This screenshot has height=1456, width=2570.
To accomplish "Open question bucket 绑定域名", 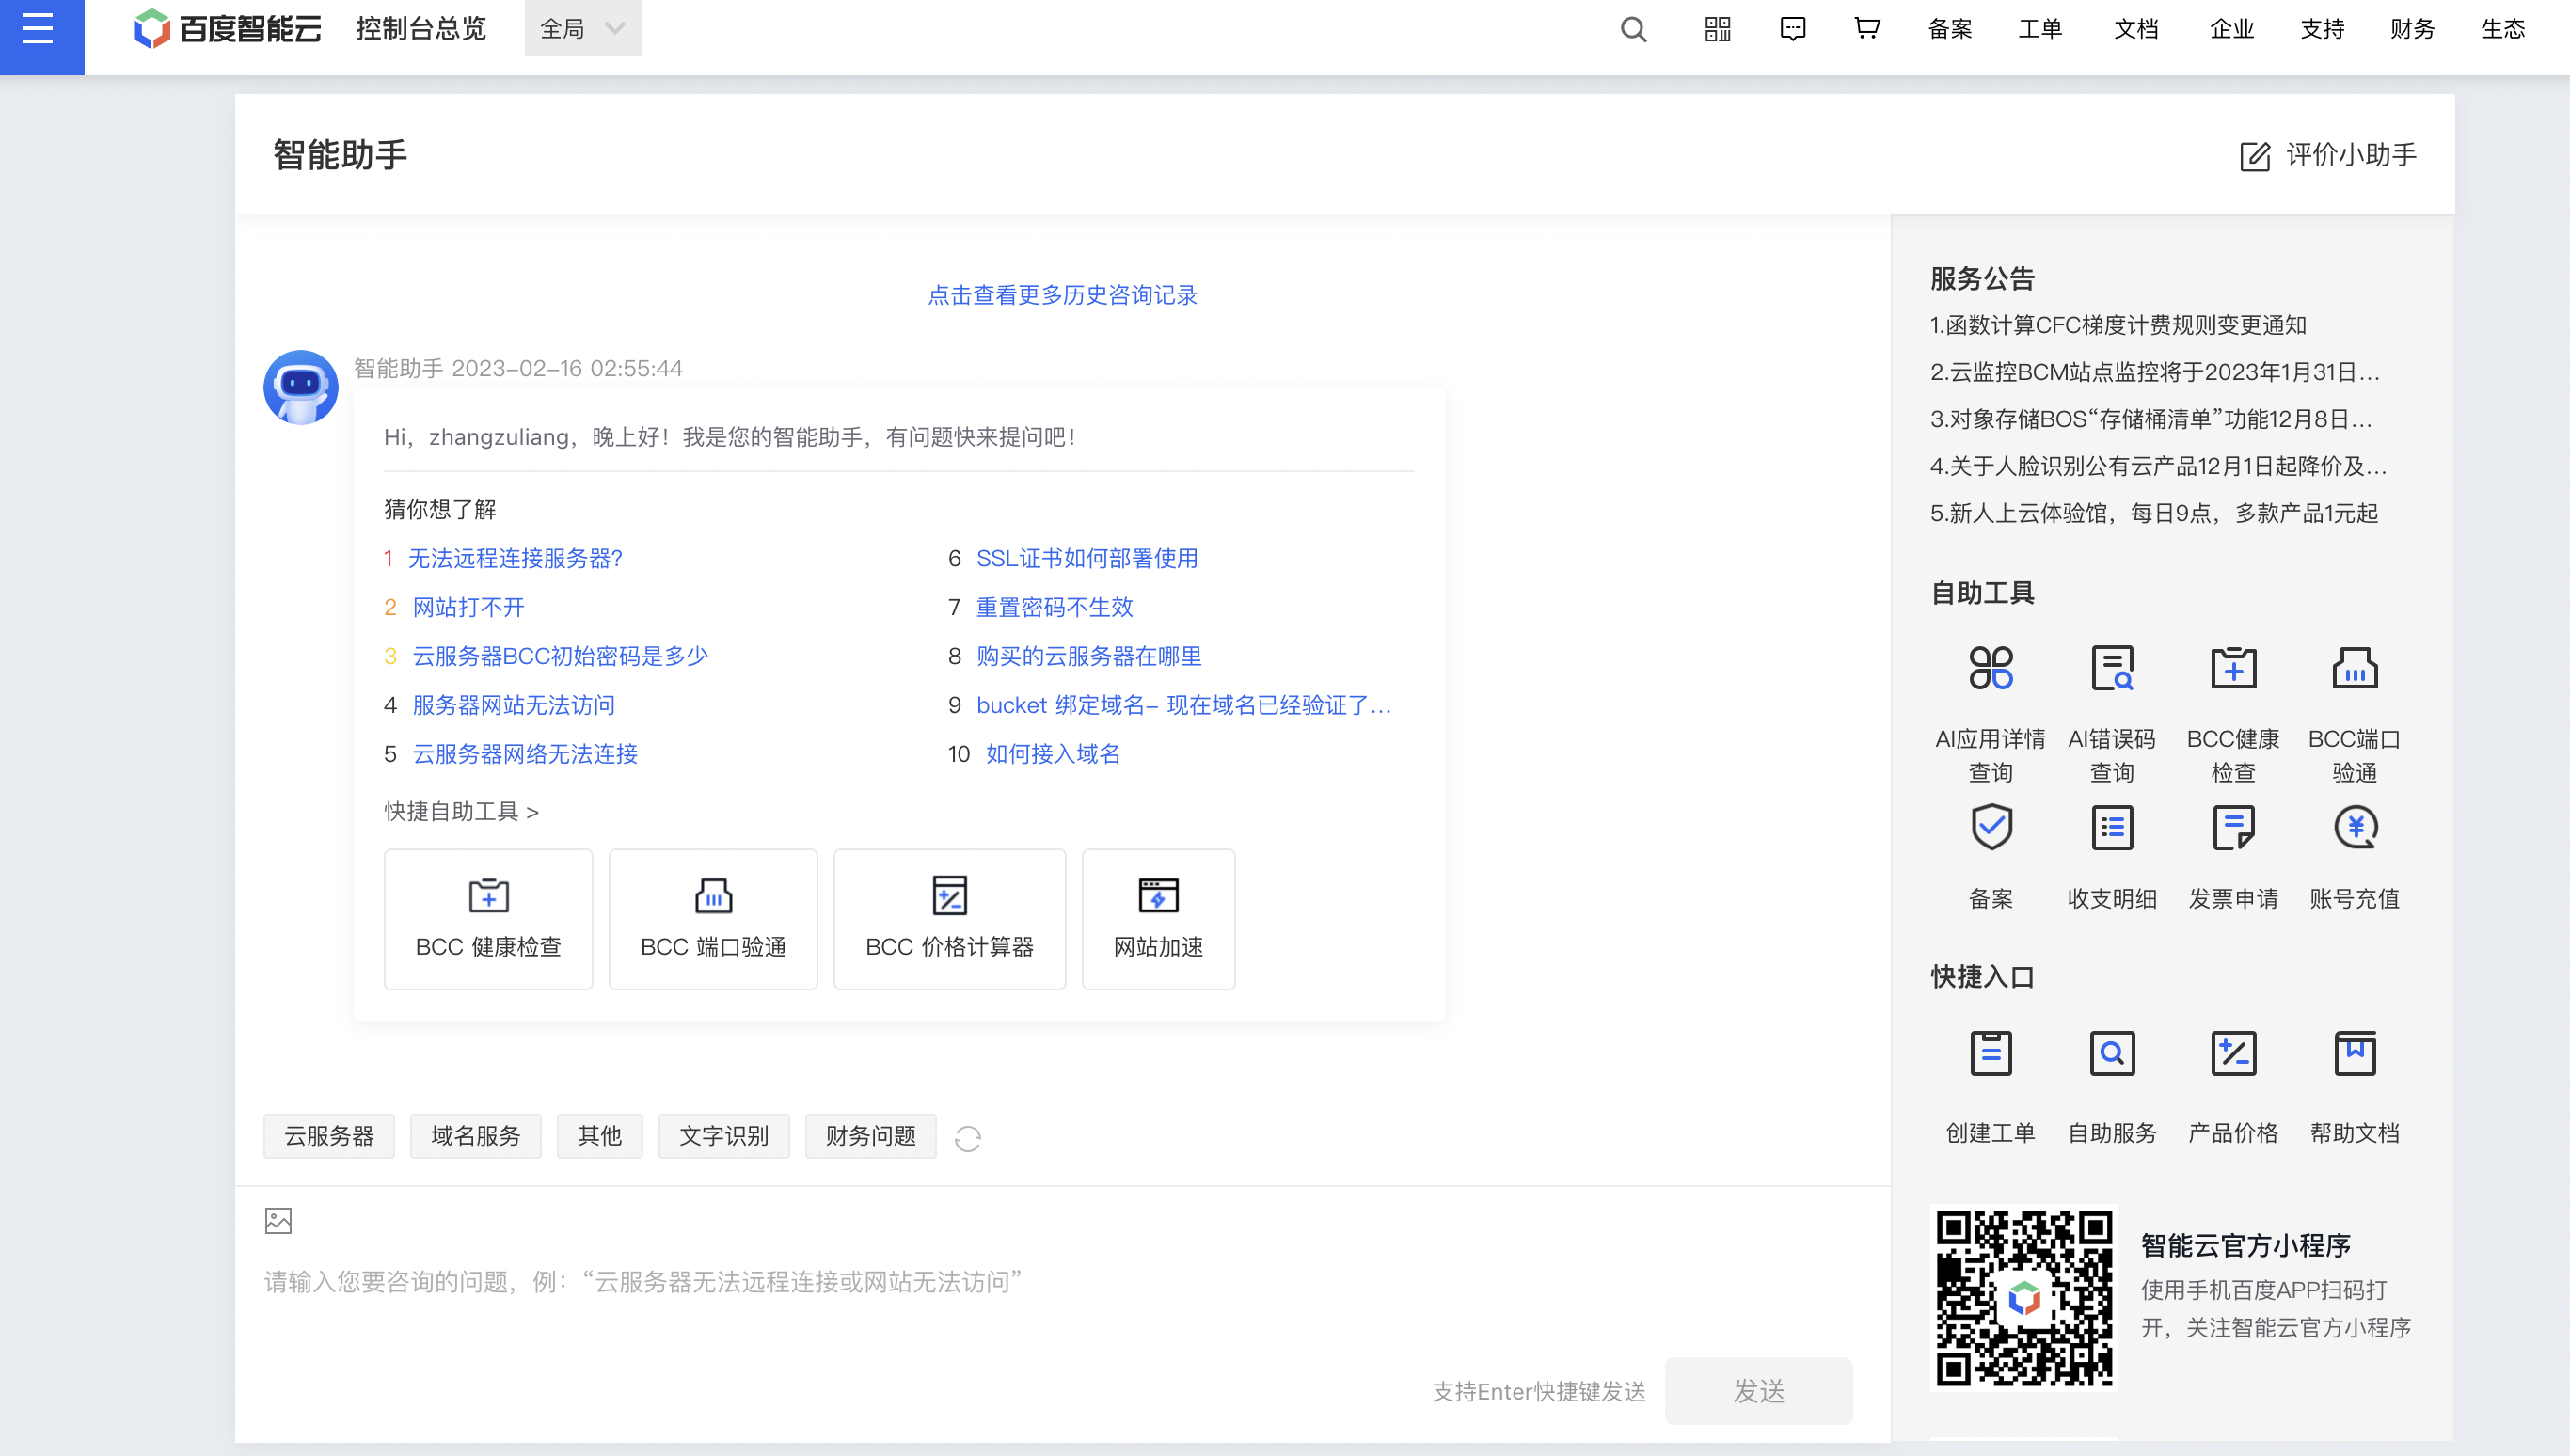I will coord(1183,705).
